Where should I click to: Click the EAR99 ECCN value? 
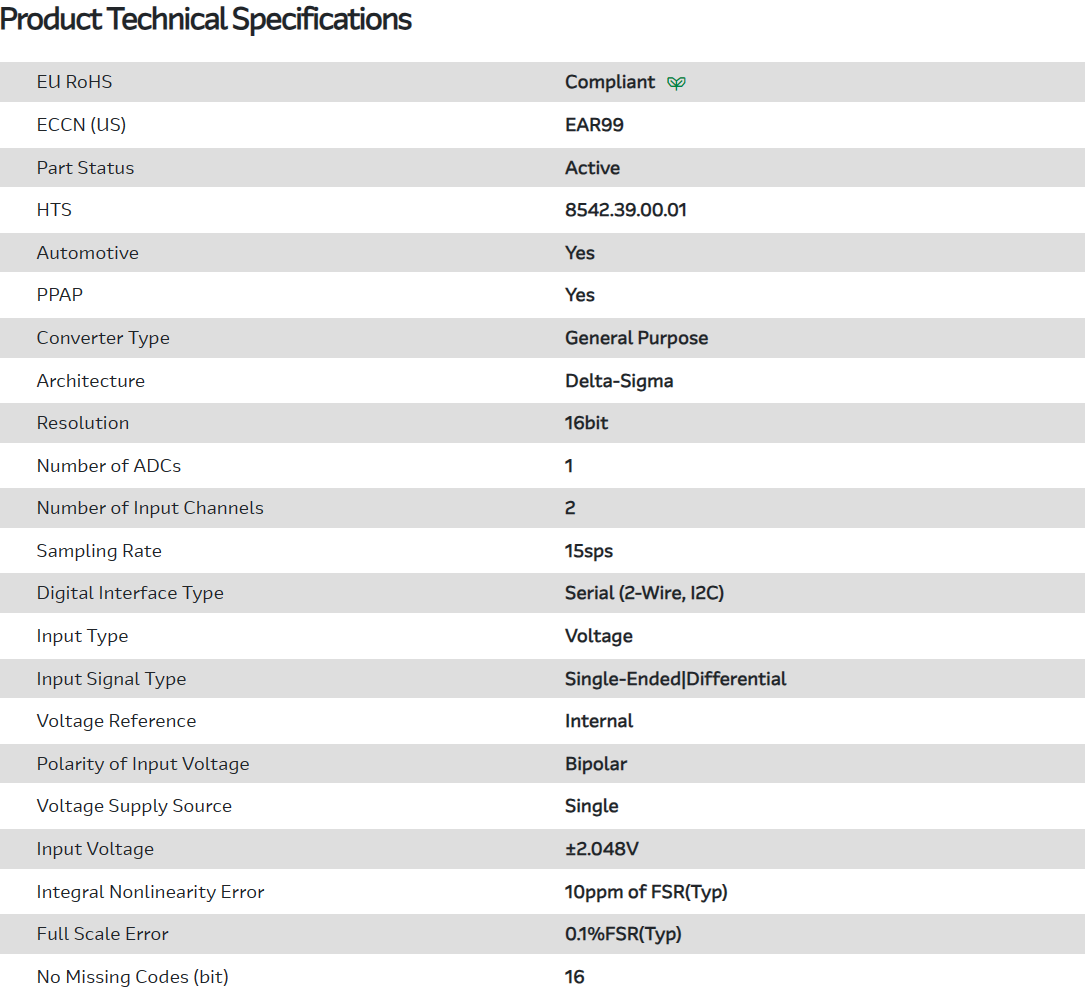(594, 125)
